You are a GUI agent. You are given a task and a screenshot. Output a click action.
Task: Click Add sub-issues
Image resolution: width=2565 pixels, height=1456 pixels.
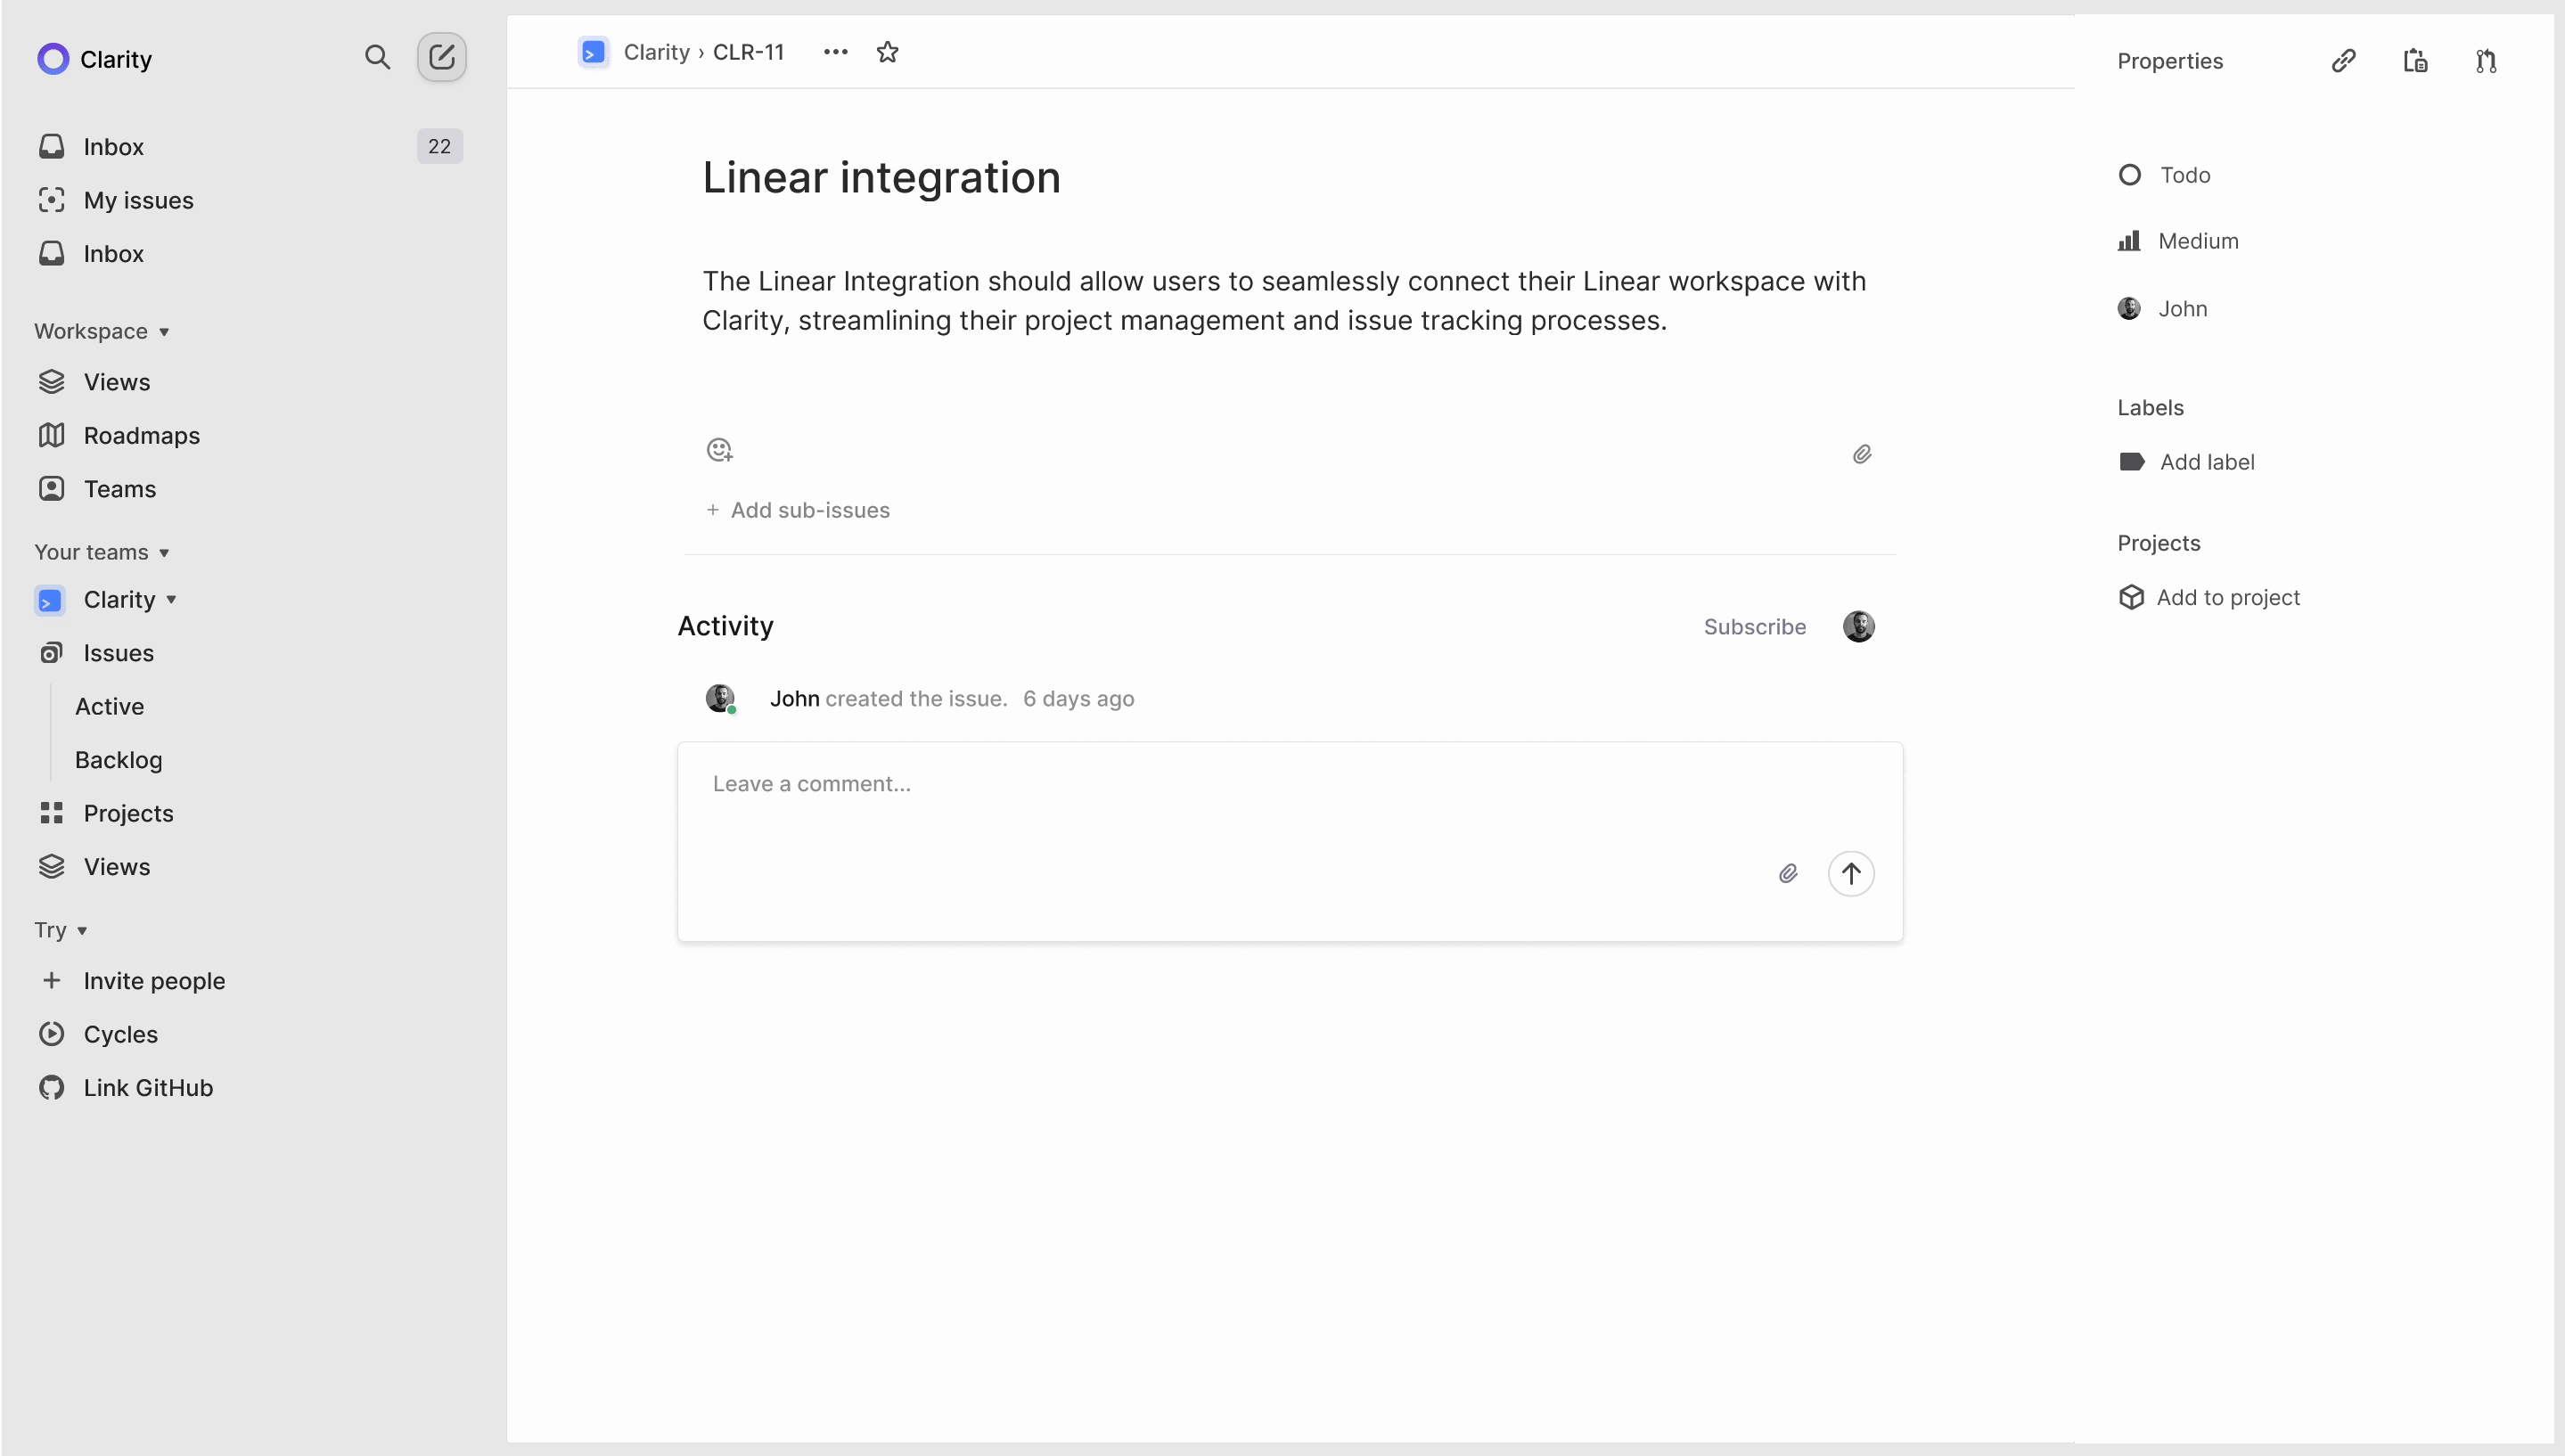pos(797,511)
